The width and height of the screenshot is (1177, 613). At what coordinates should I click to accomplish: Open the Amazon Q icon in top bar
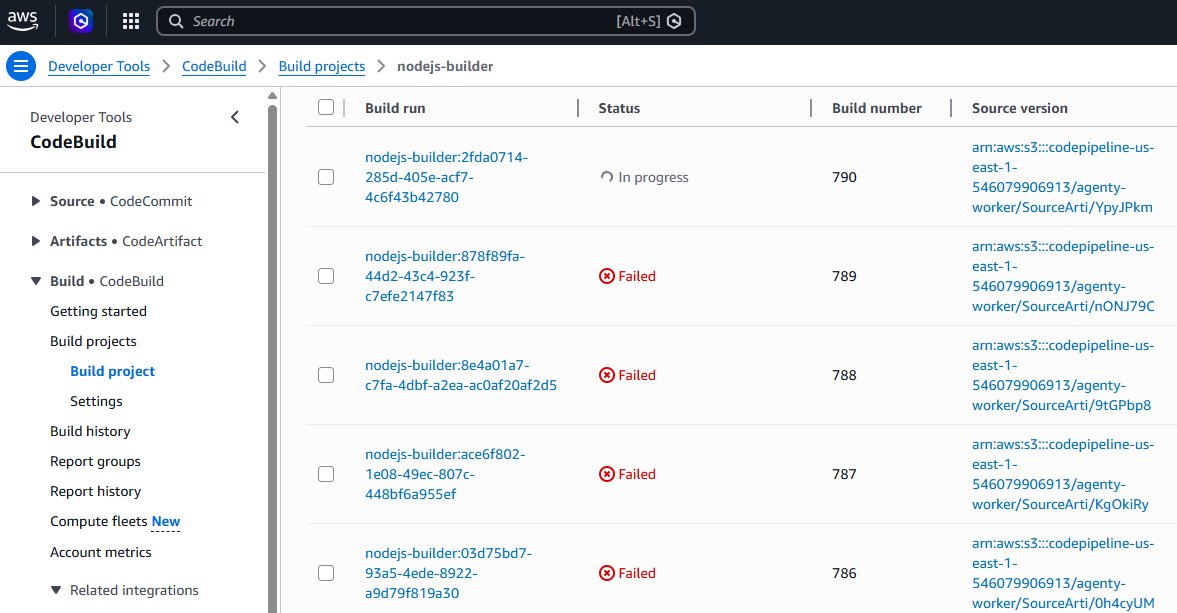[x=81, y=21]
